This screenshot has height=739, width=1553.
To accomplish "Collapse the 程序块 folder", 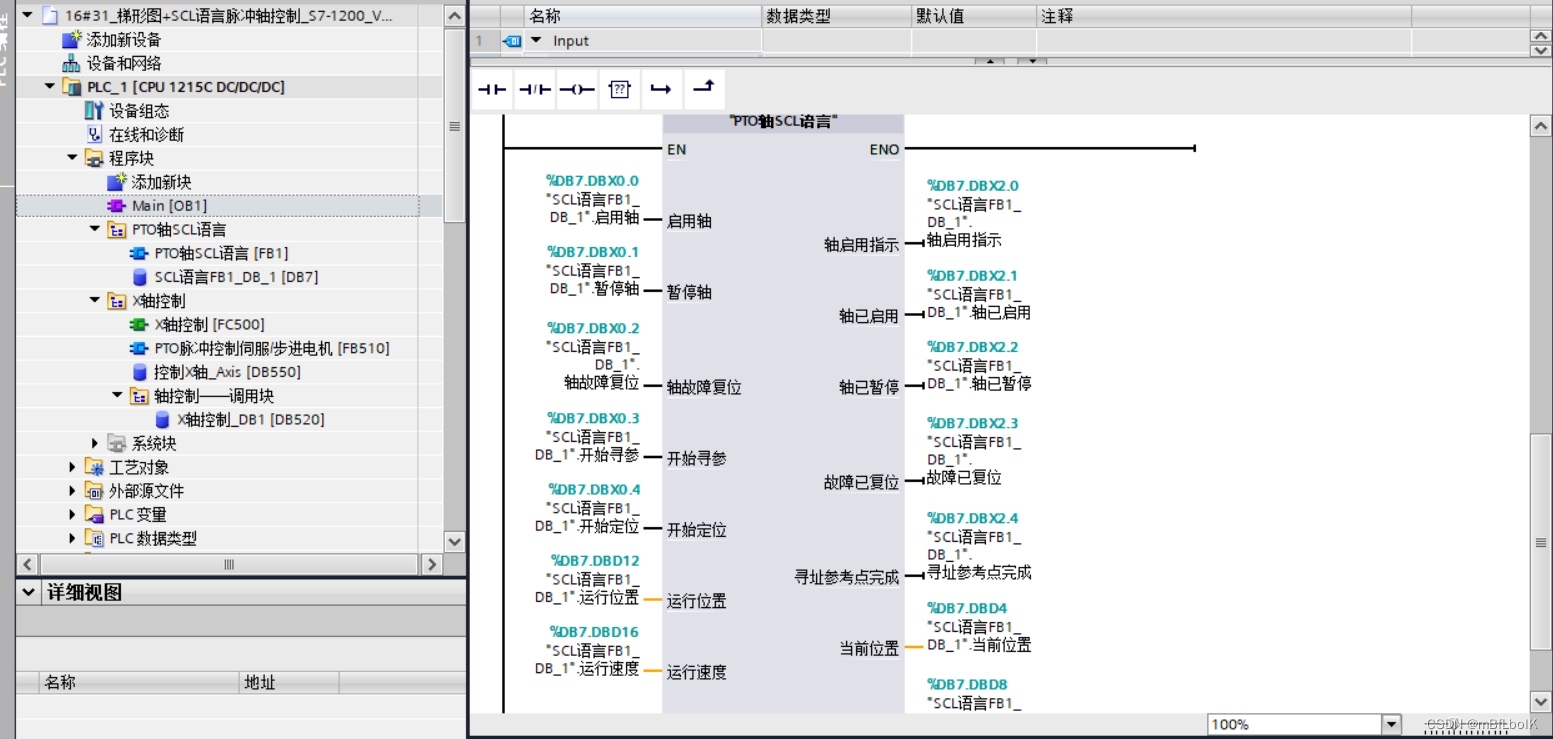I will point(71,156).
